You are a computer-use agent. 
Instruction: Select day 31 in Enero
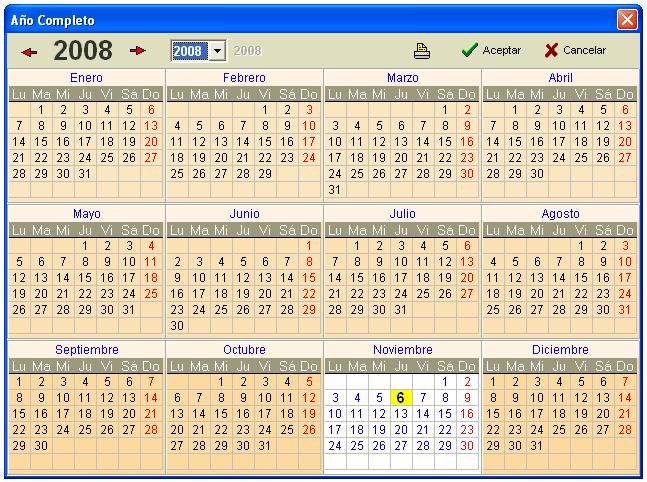[x=85, y=174]
